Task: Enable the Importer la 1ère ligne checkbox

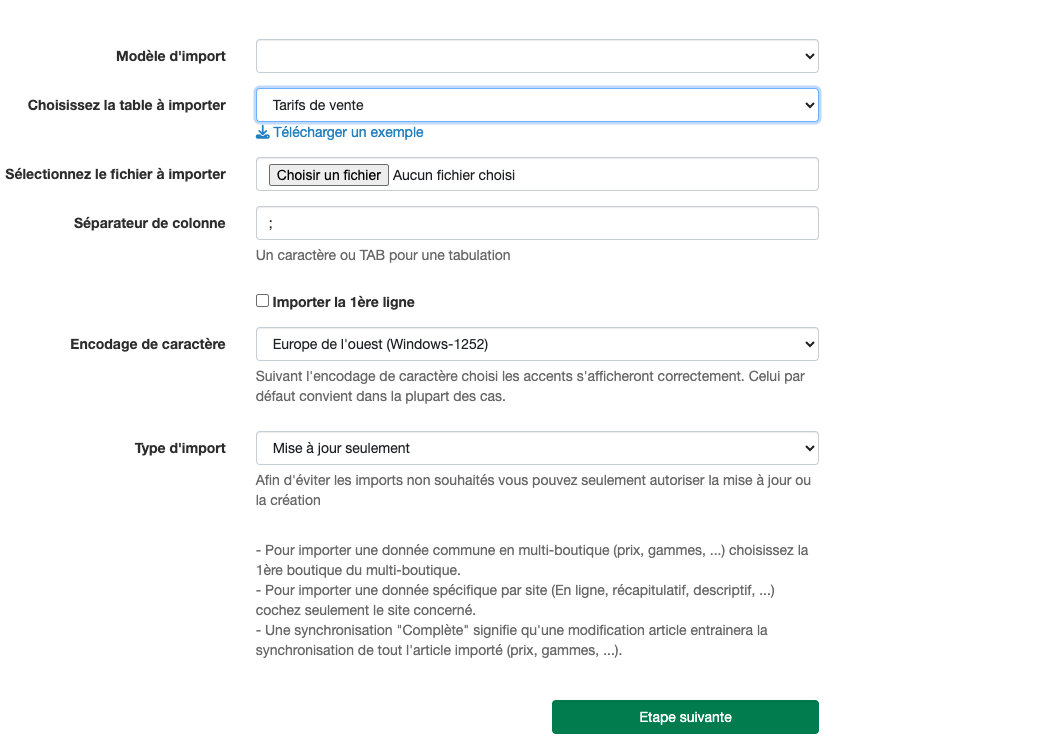Action: [262, 301]
